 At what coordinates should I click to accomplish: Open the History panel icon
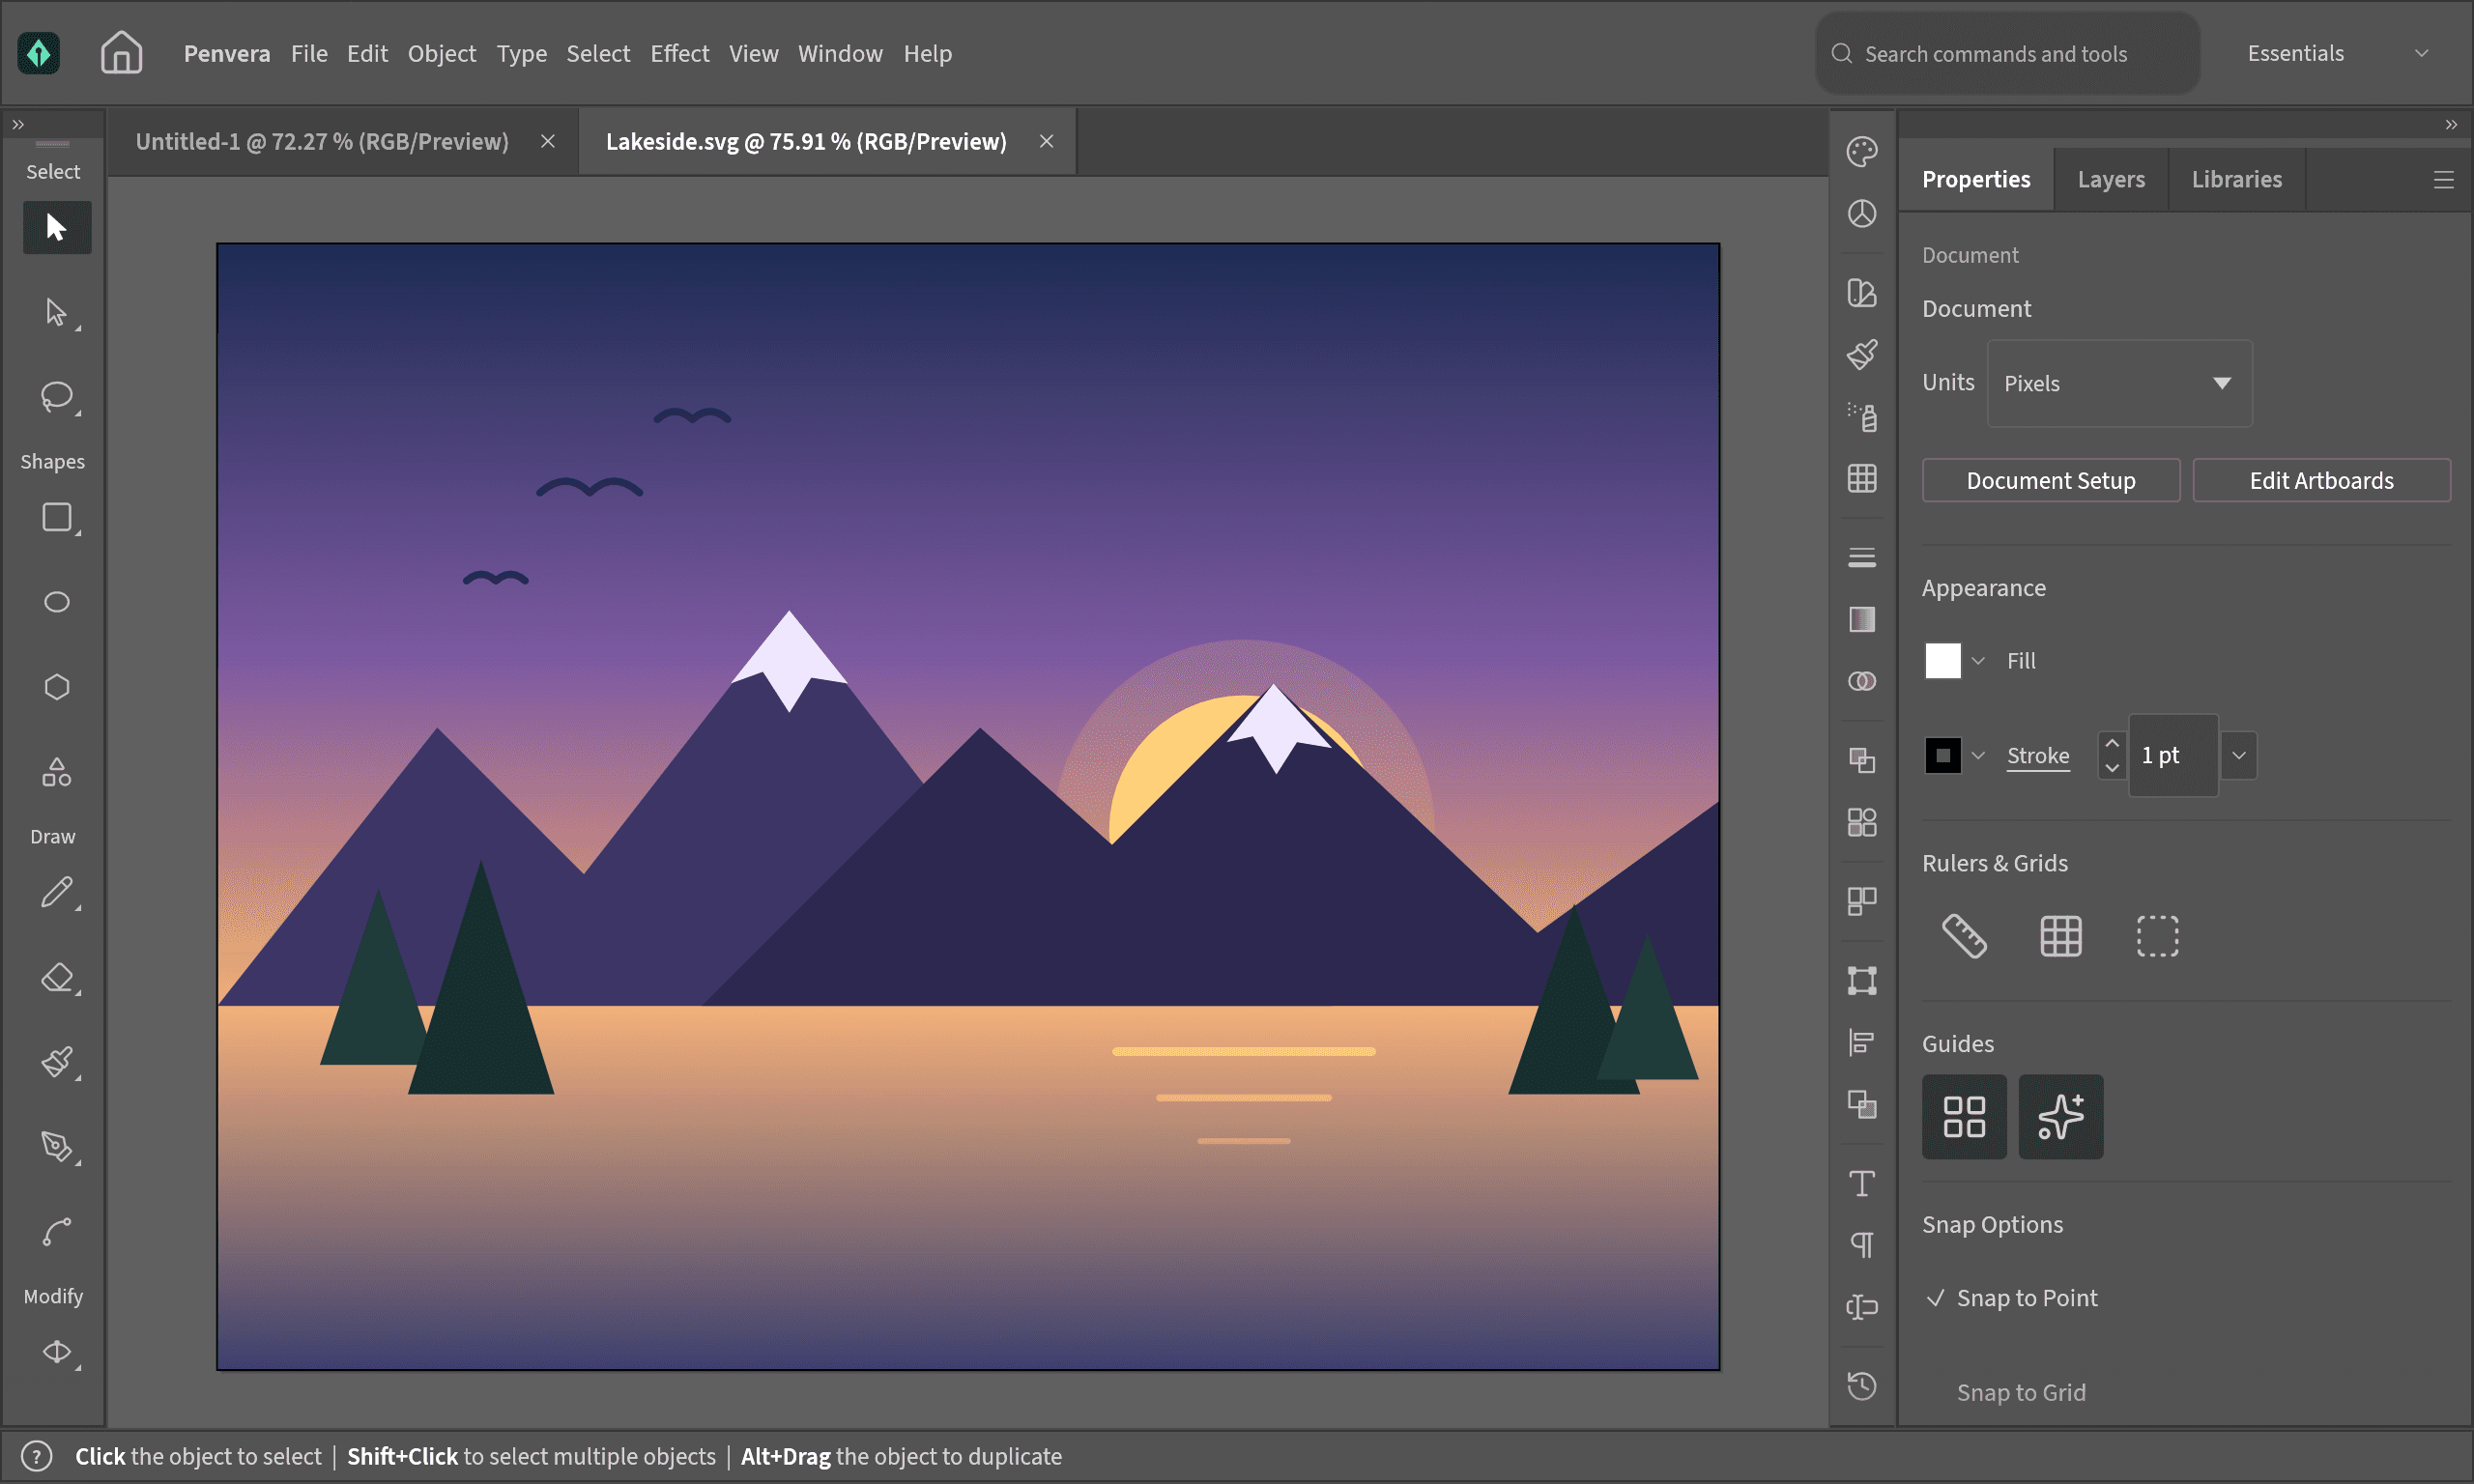1862,1386
